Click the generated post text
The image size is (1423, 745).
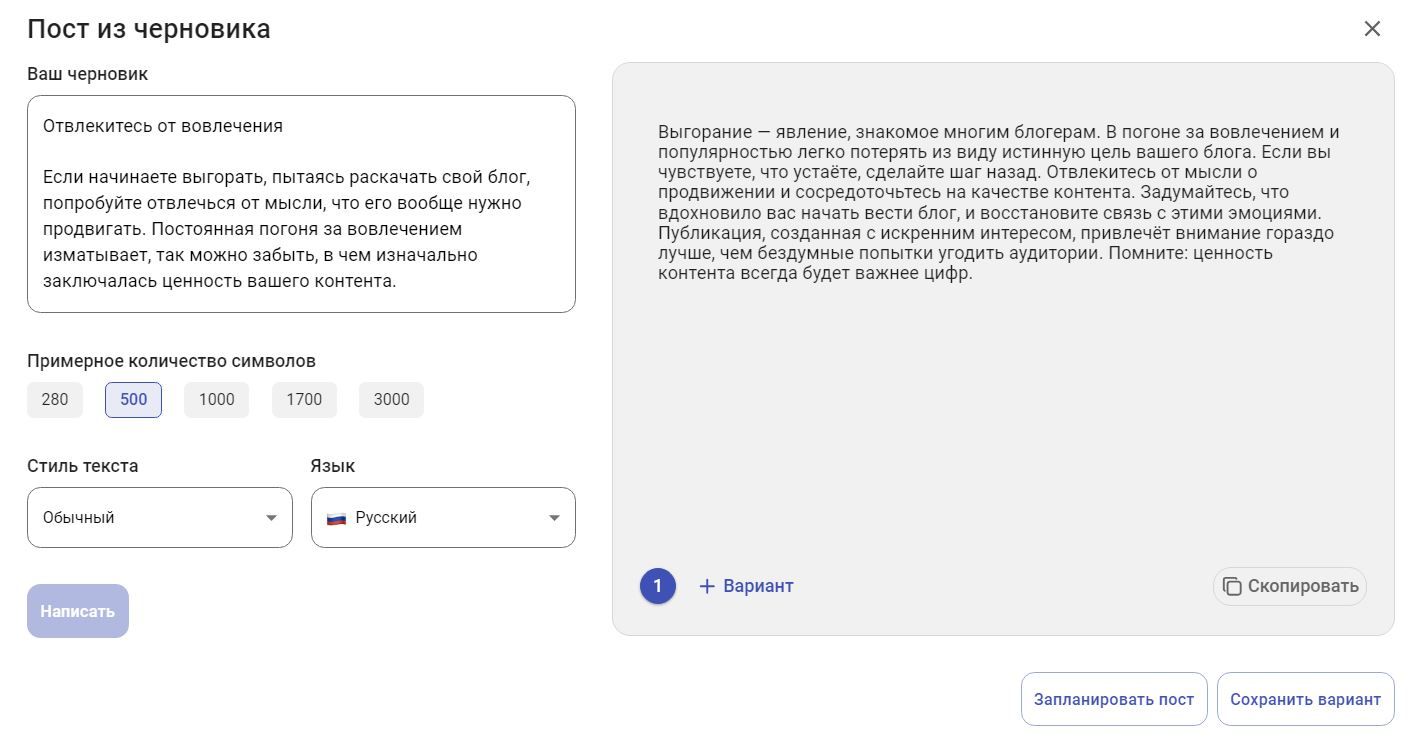point(998,203)
